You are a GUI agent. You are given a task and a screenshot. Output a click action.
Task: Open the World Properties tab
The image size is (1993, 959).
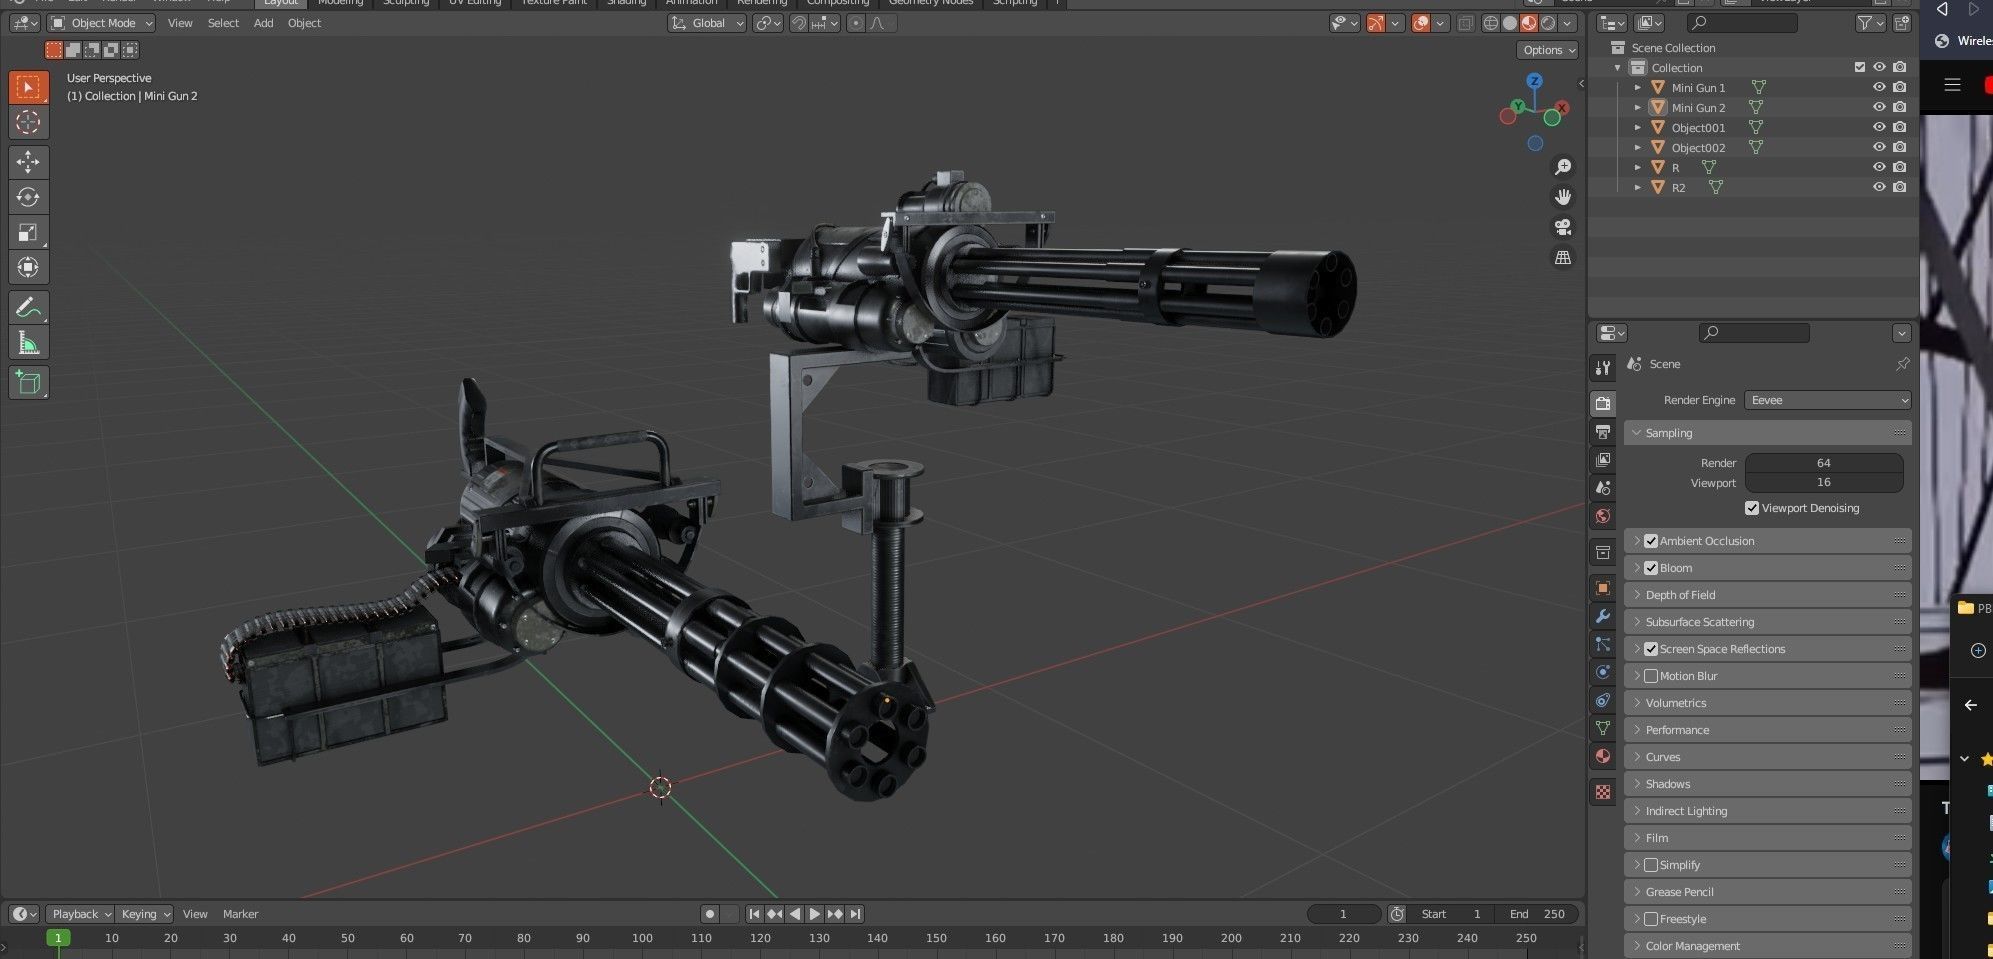(1603, 516)
